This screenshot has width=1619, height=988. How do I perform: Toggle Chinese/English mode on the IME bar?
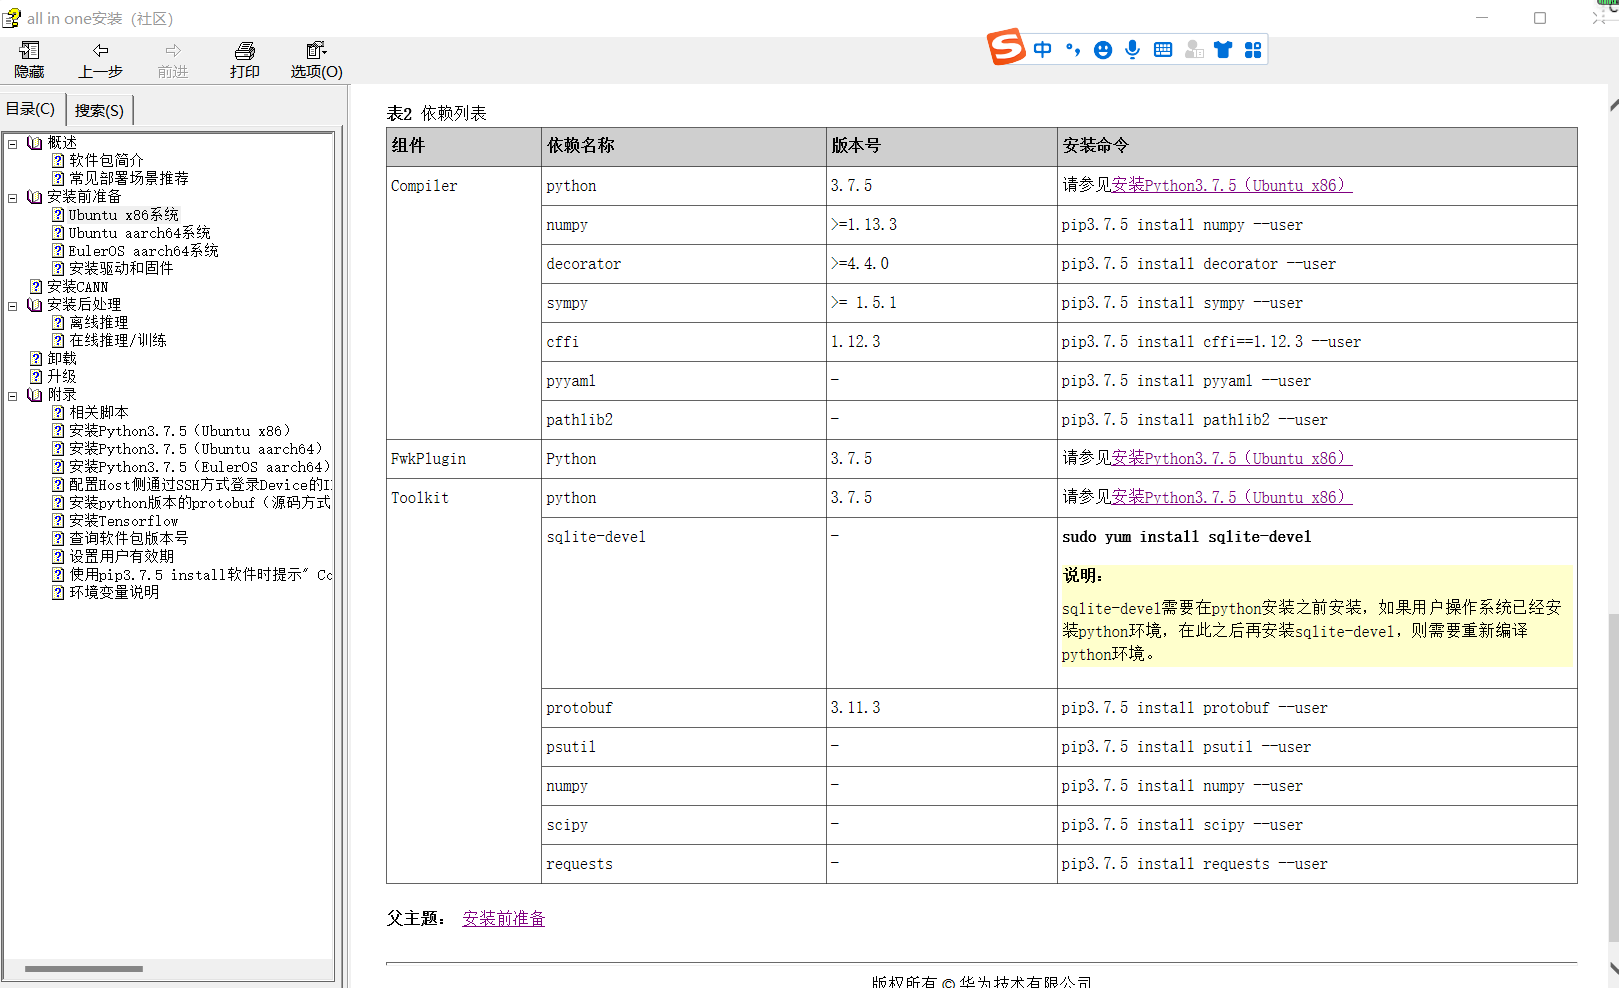pyautogui.click(x=1043, y=50)
